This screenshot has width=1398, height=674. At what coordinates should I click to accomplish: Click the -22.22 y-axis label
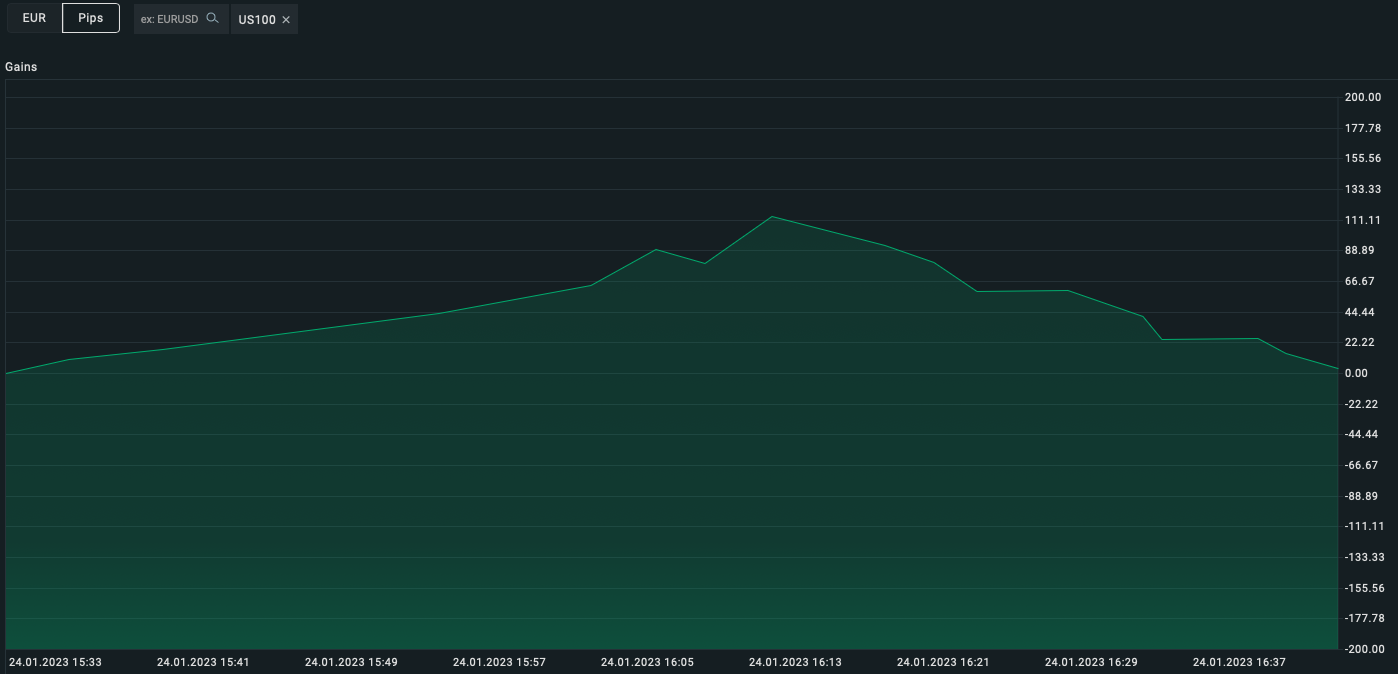tap(1361, 404)
